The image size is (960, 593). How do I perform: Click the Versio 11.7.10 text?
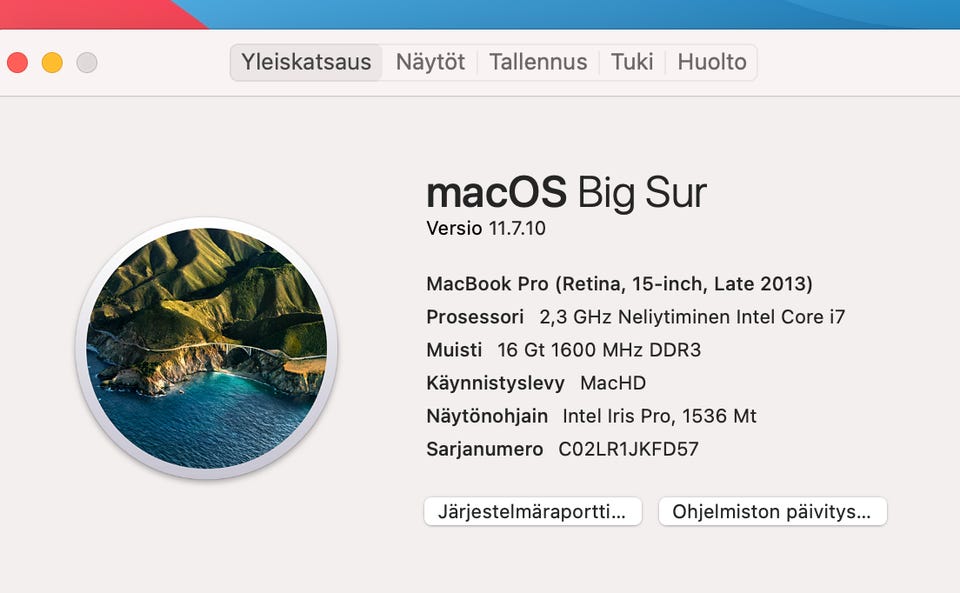486,228
